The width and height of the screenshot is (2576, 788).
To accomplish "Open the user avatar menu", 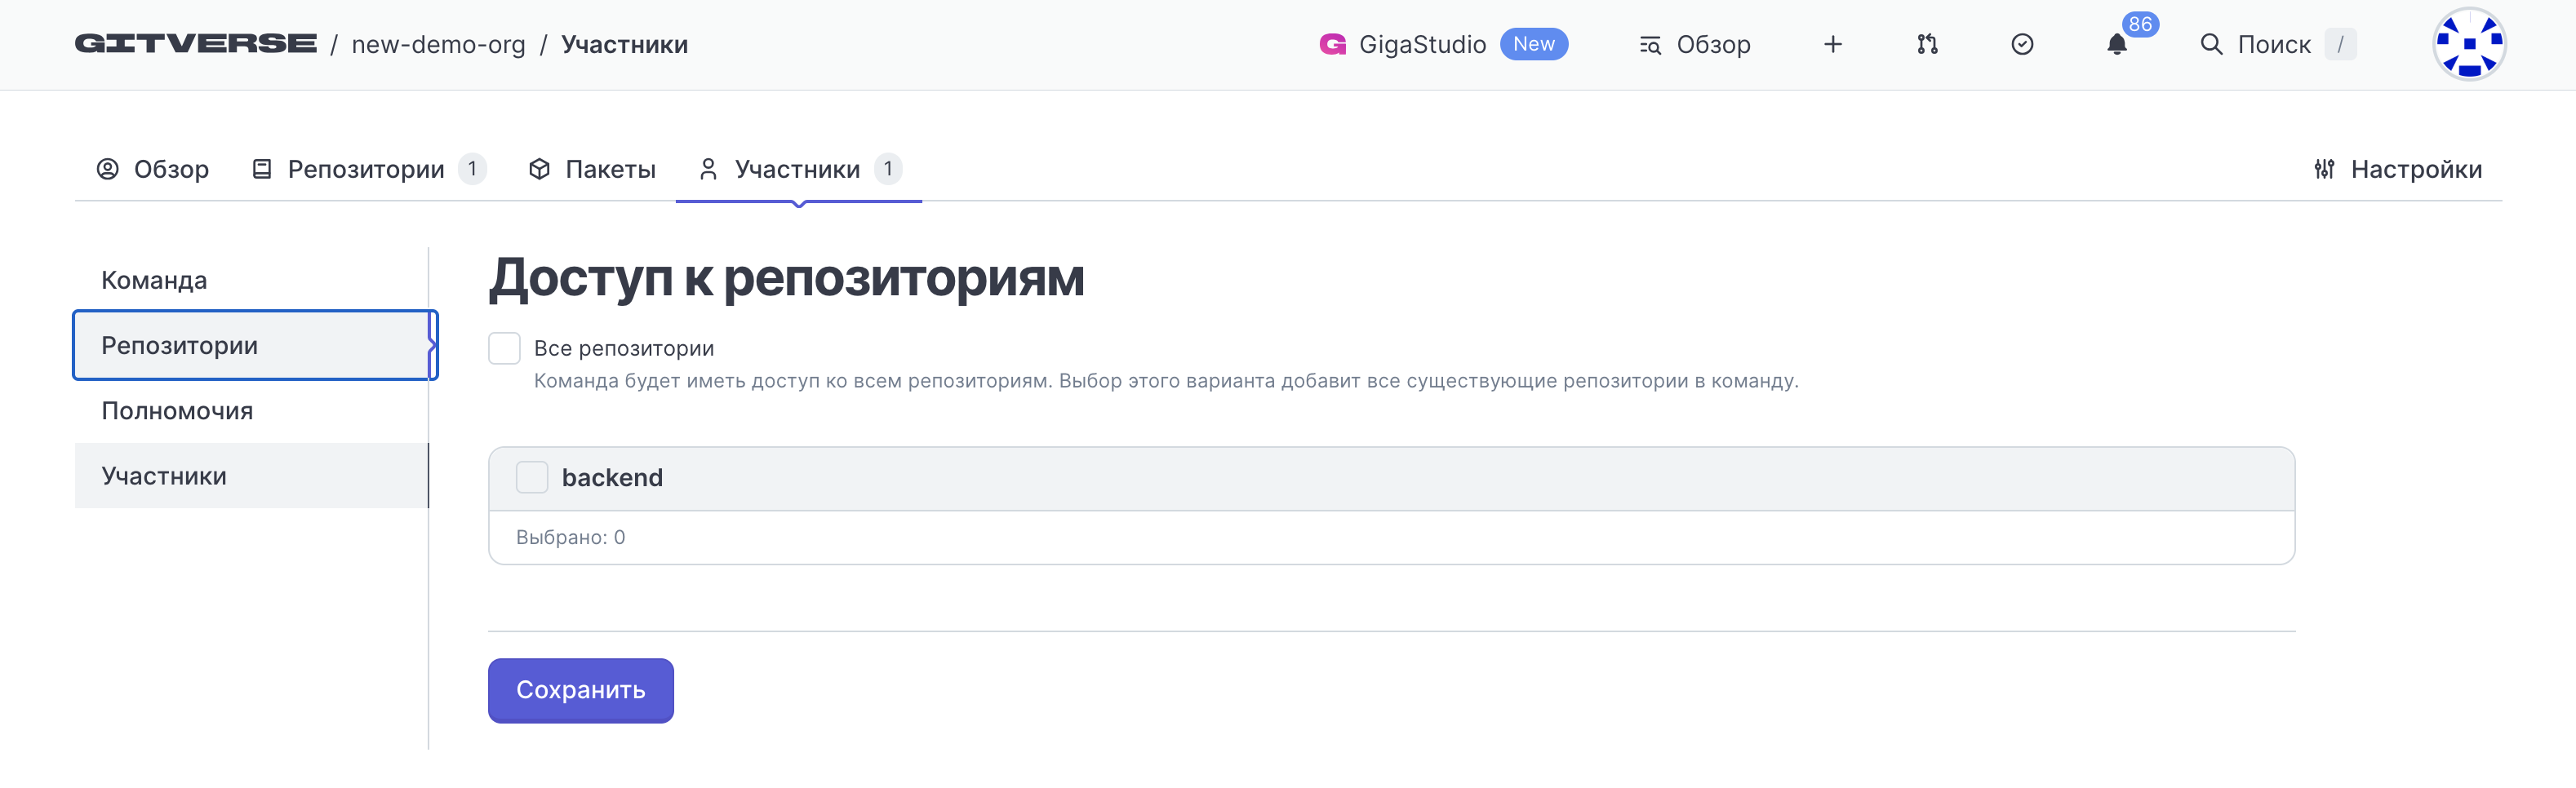I will point(2468,44).
